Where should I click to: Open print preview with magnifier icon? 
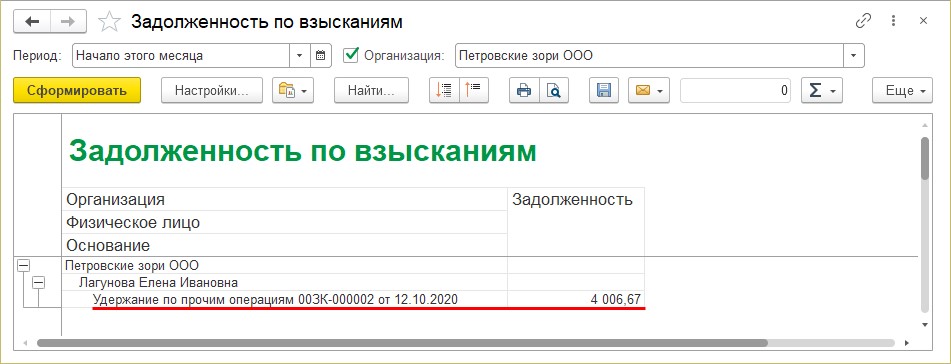click(x=554, y=90)
